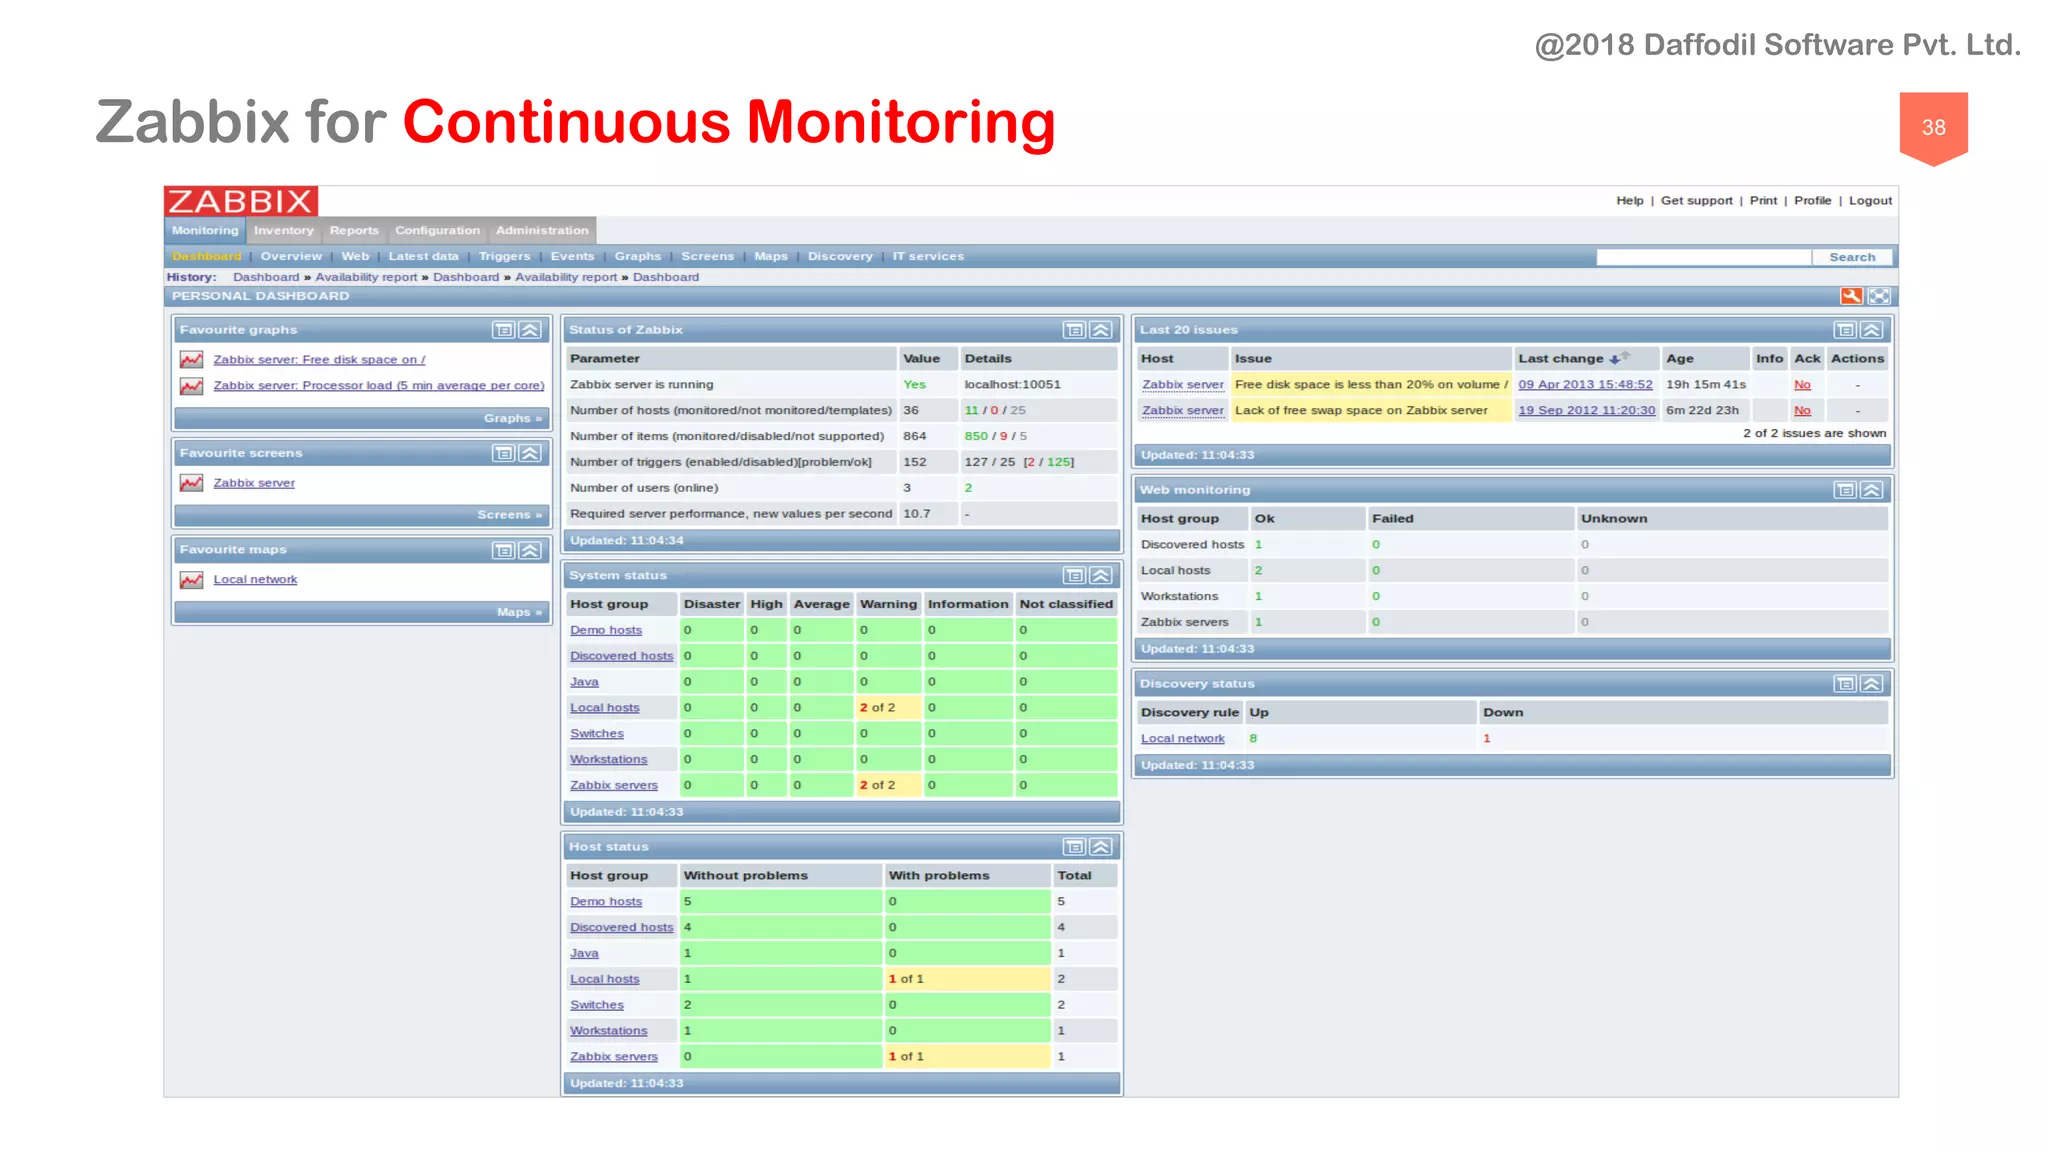Open Web monitoring widget menu icon
This screenshot has width=2048, height=1152.
(x=1846, y=490)
